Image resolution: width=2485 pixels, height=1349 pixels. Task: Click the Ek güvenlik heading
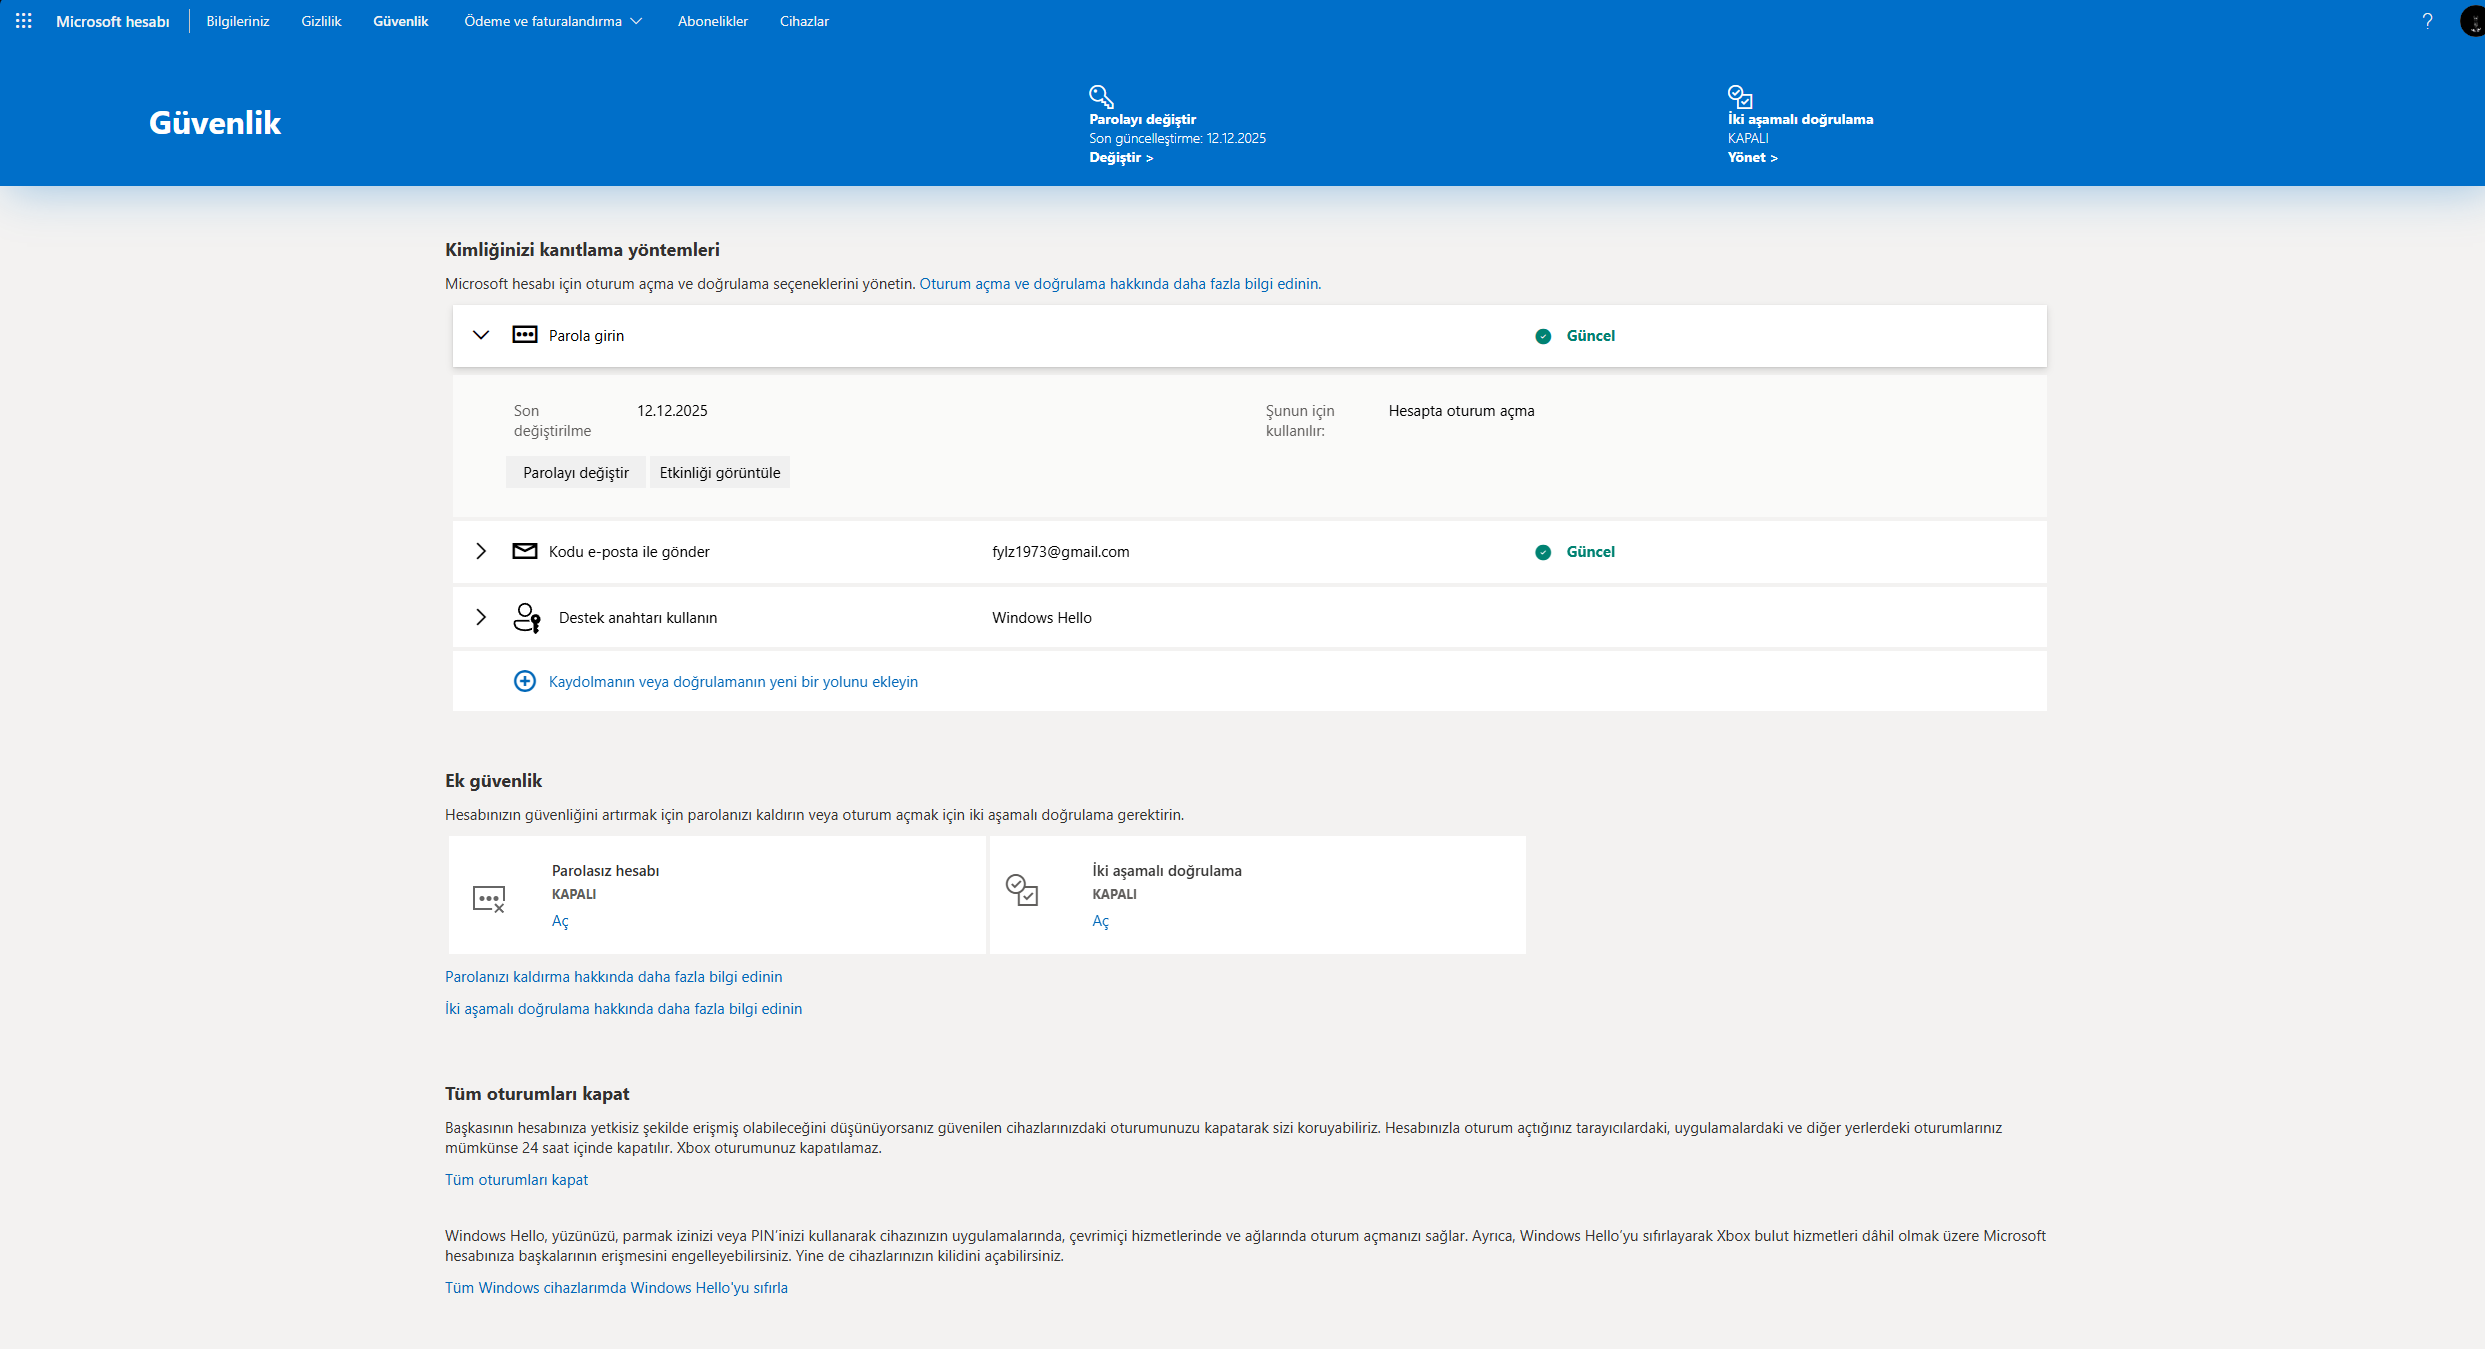point(493,781)
